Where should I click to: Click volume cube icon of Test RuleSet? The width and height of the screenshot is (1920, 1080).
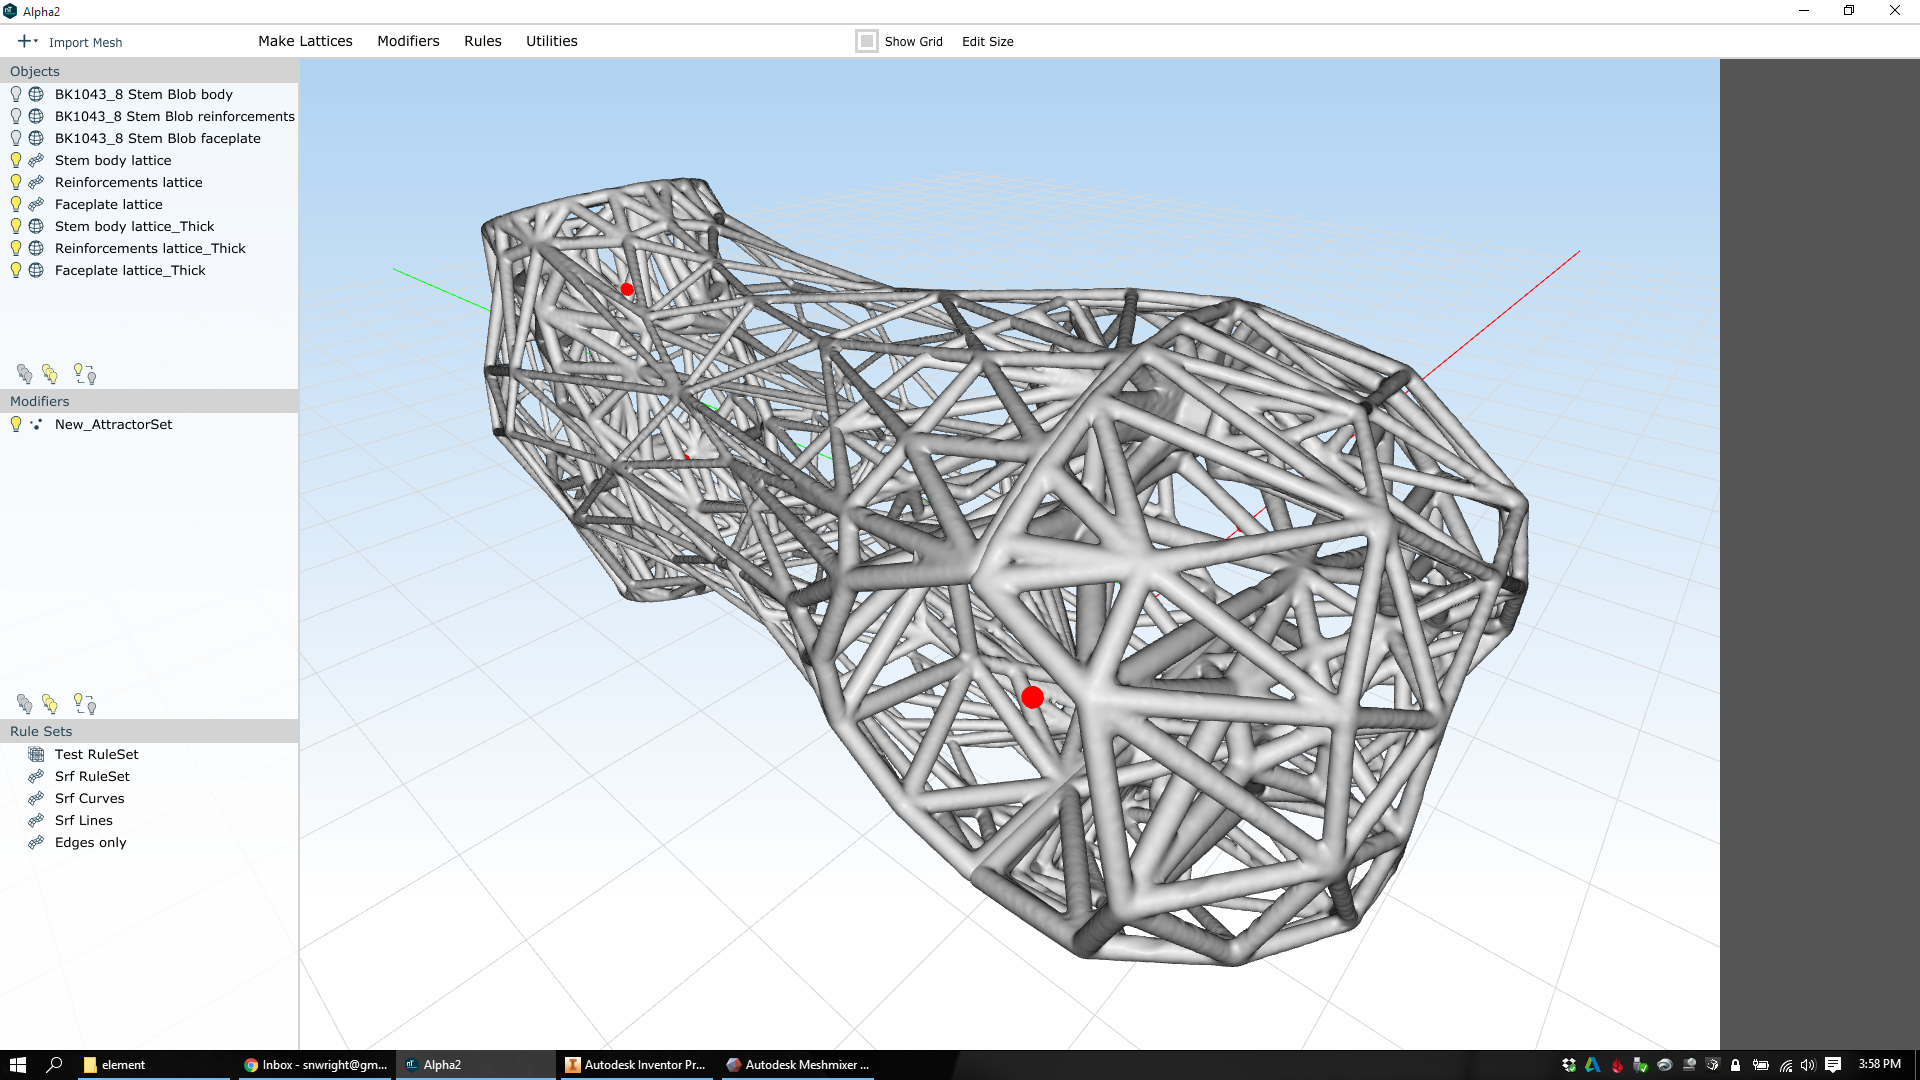(36, 754)
